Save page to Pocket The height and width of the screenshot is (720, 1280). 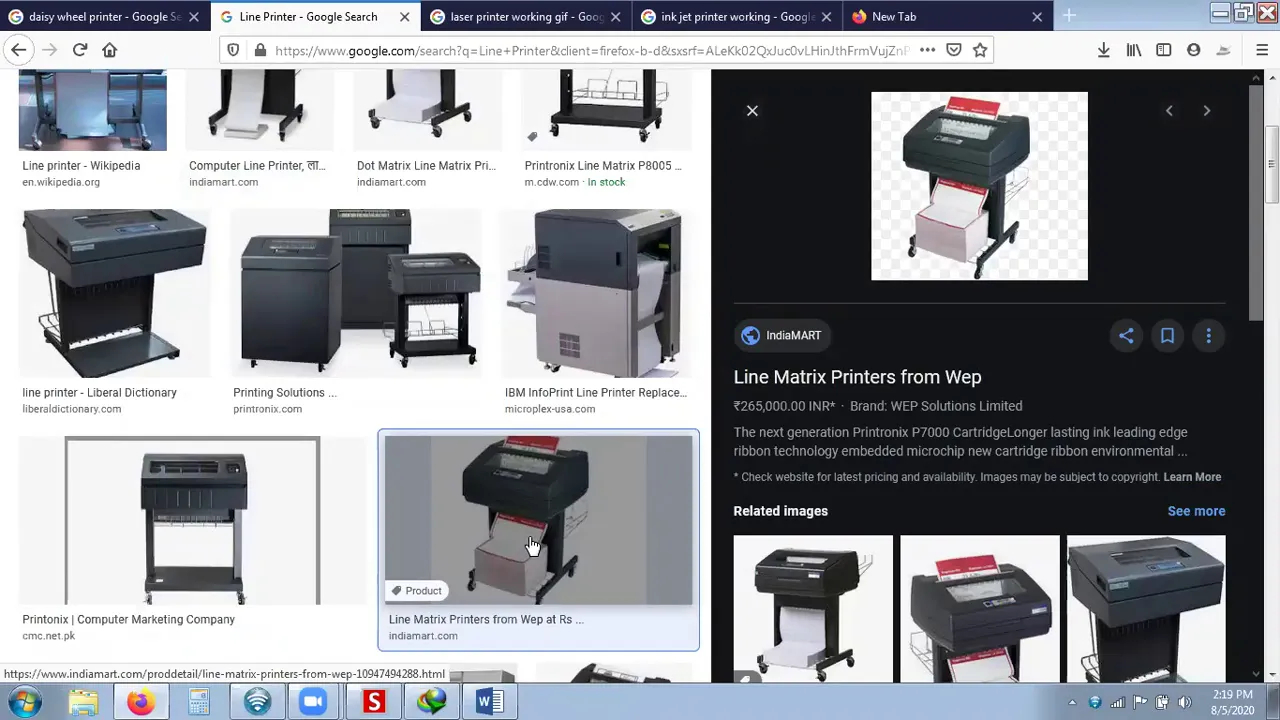(x=954, y=50)
